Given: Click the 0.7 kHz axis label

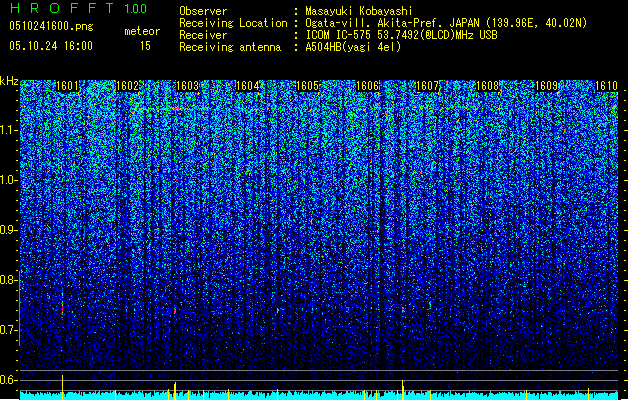Looking at the screenshot, I should click(x=8, y=330).
